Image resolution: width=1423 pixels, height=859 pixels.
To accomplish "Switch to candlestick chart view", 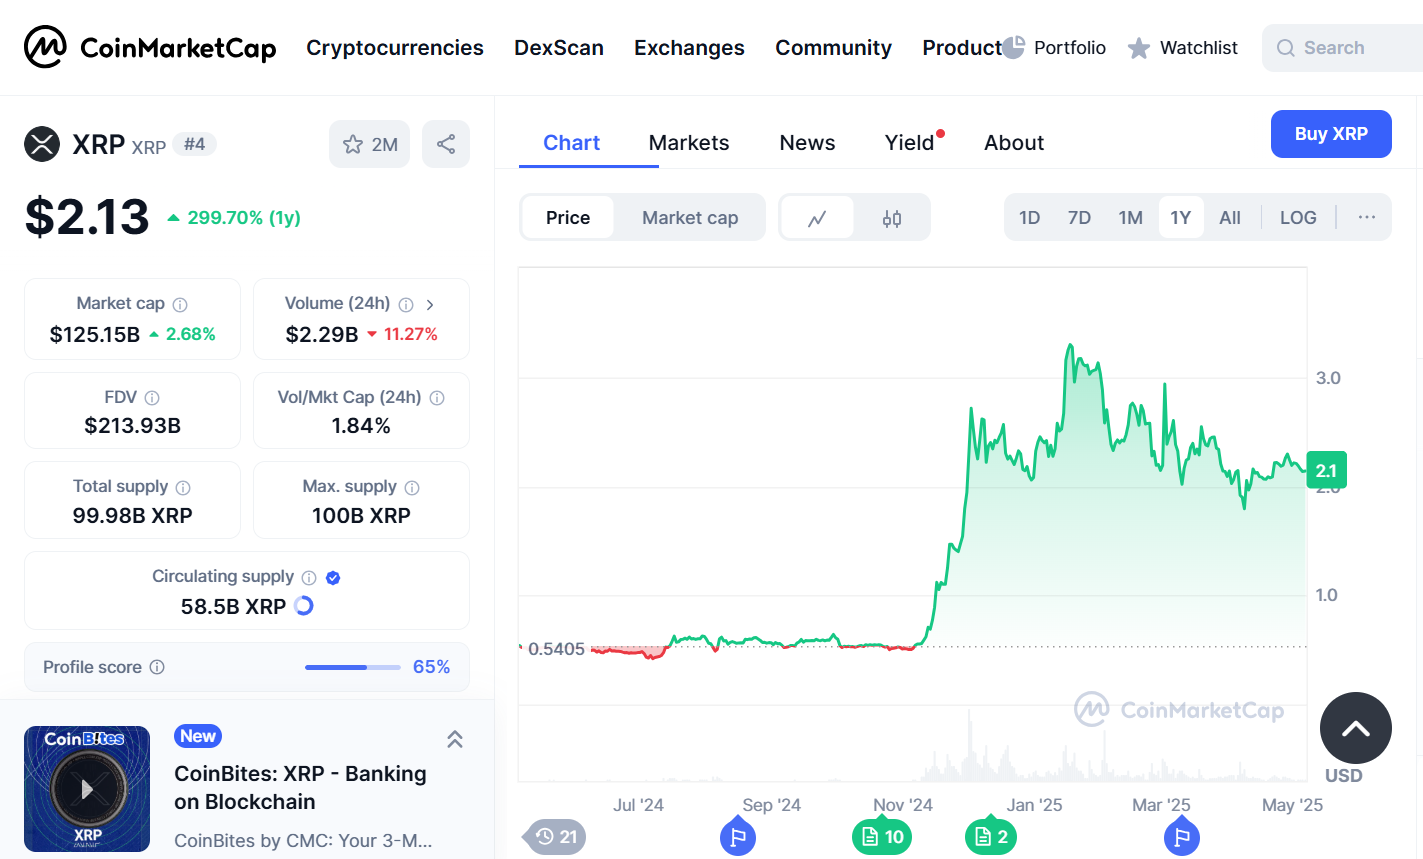I will pyautogui.click(x=892, y=218).
